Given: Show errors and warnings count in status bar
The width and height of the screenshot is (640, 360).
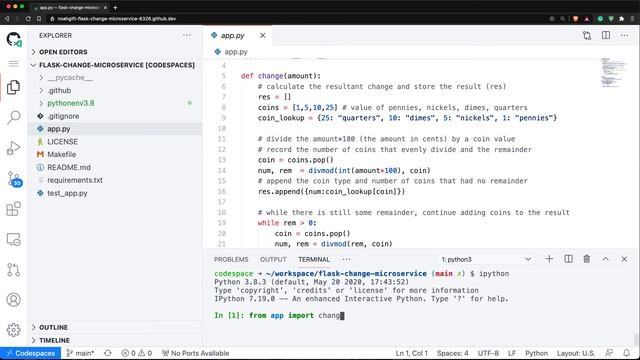Looking at the screenshot, I should (x=137, y=353).
